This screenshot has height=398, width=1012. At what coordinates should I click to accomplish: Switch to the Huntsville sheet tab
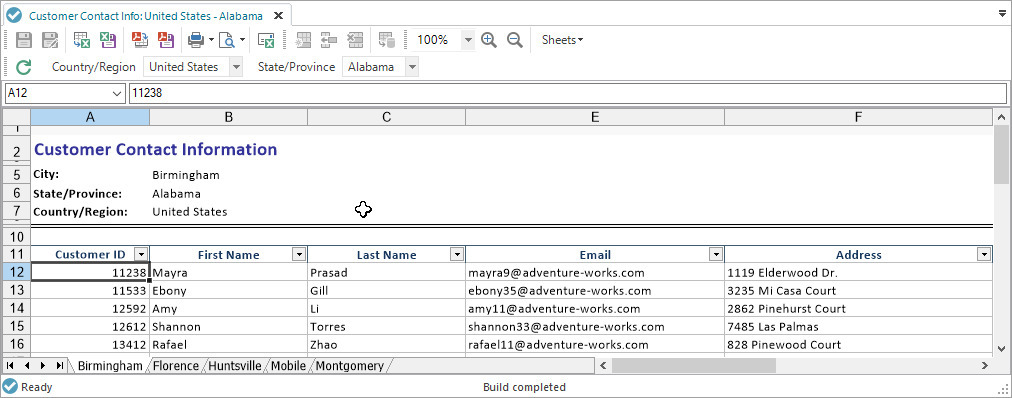(x=235, y=366)
